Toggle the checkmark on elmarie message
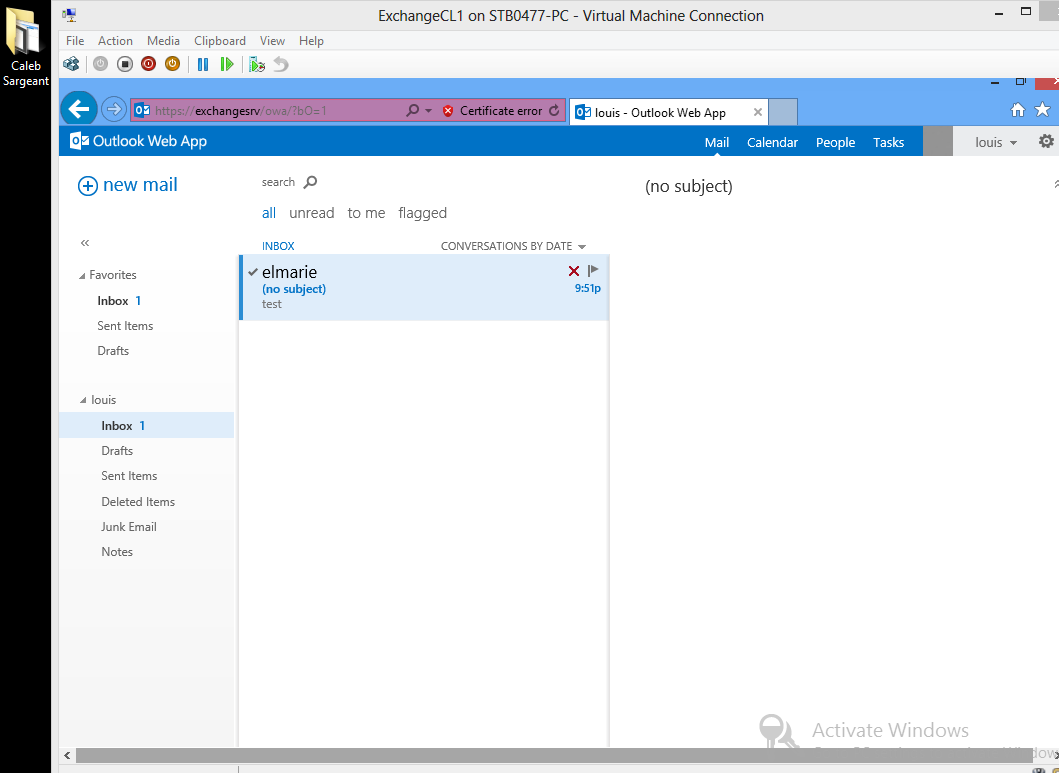This screenshot has height=773, width=1059. click(x=253, y=272)
